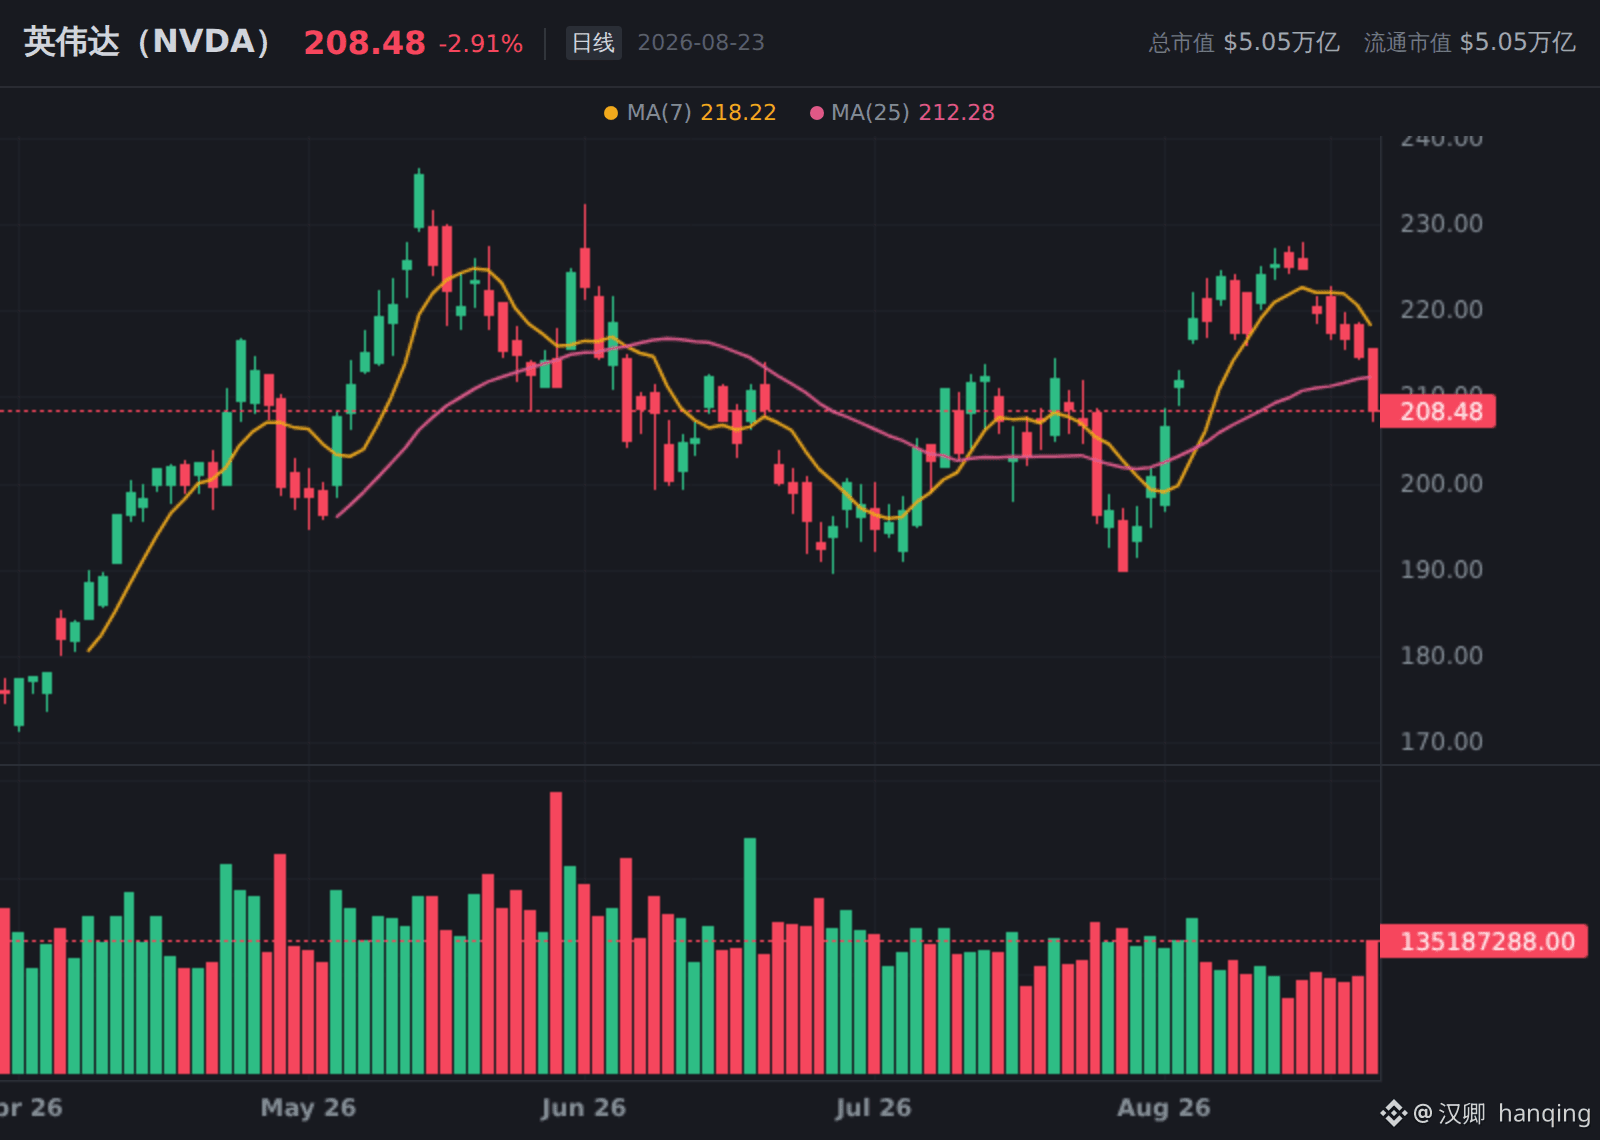Click the red 208.48 price tag on axis
1600x1140 pixels.
click(1438, 411)
